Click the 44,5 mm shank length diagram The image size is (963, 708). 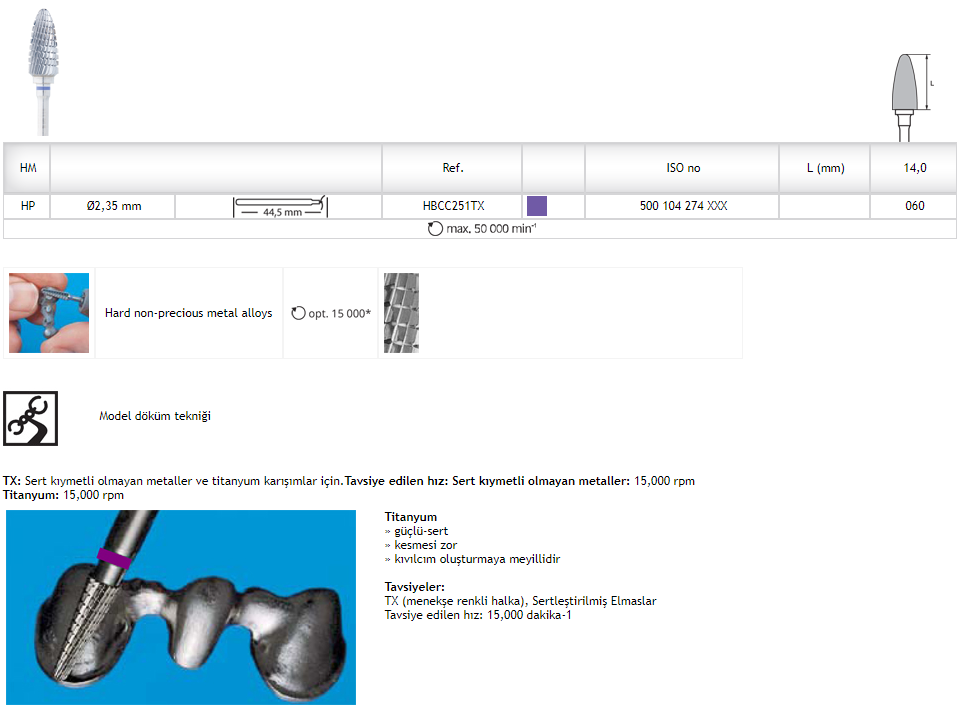(x=280, y=207)
